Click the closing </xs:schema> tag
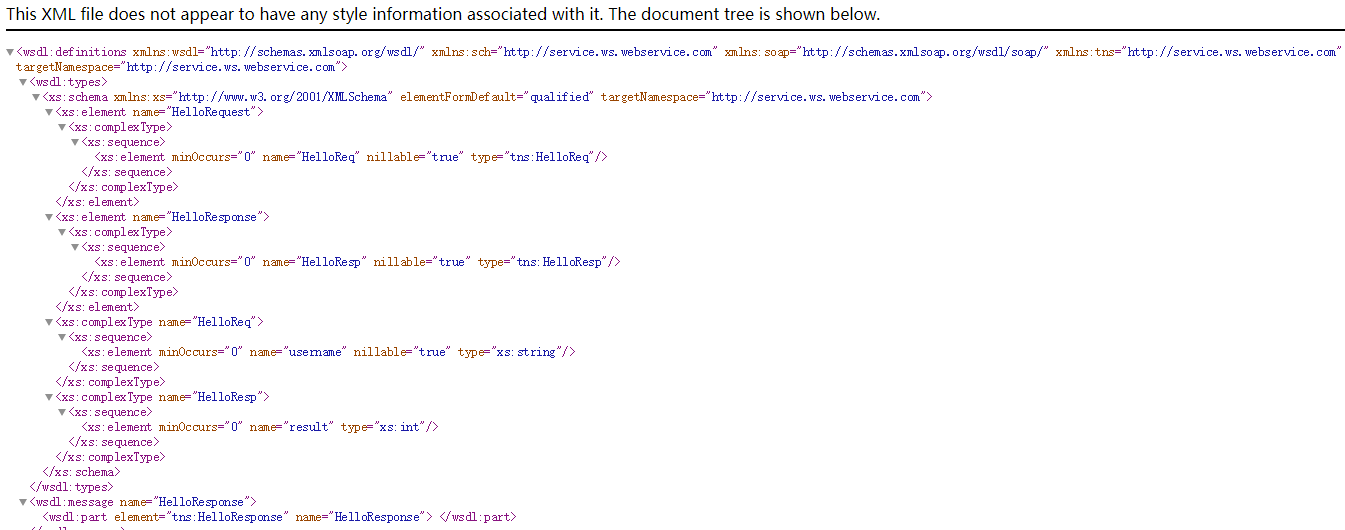Viewport: 1345px width, 530px height. point(81,472)
